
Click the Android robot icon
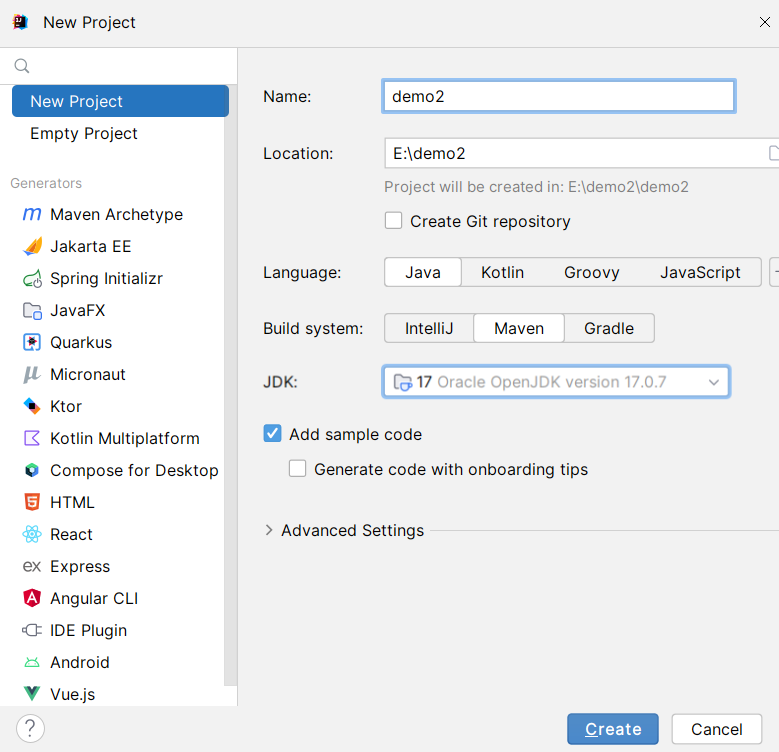pyautogui.click(x=32, y=662)
